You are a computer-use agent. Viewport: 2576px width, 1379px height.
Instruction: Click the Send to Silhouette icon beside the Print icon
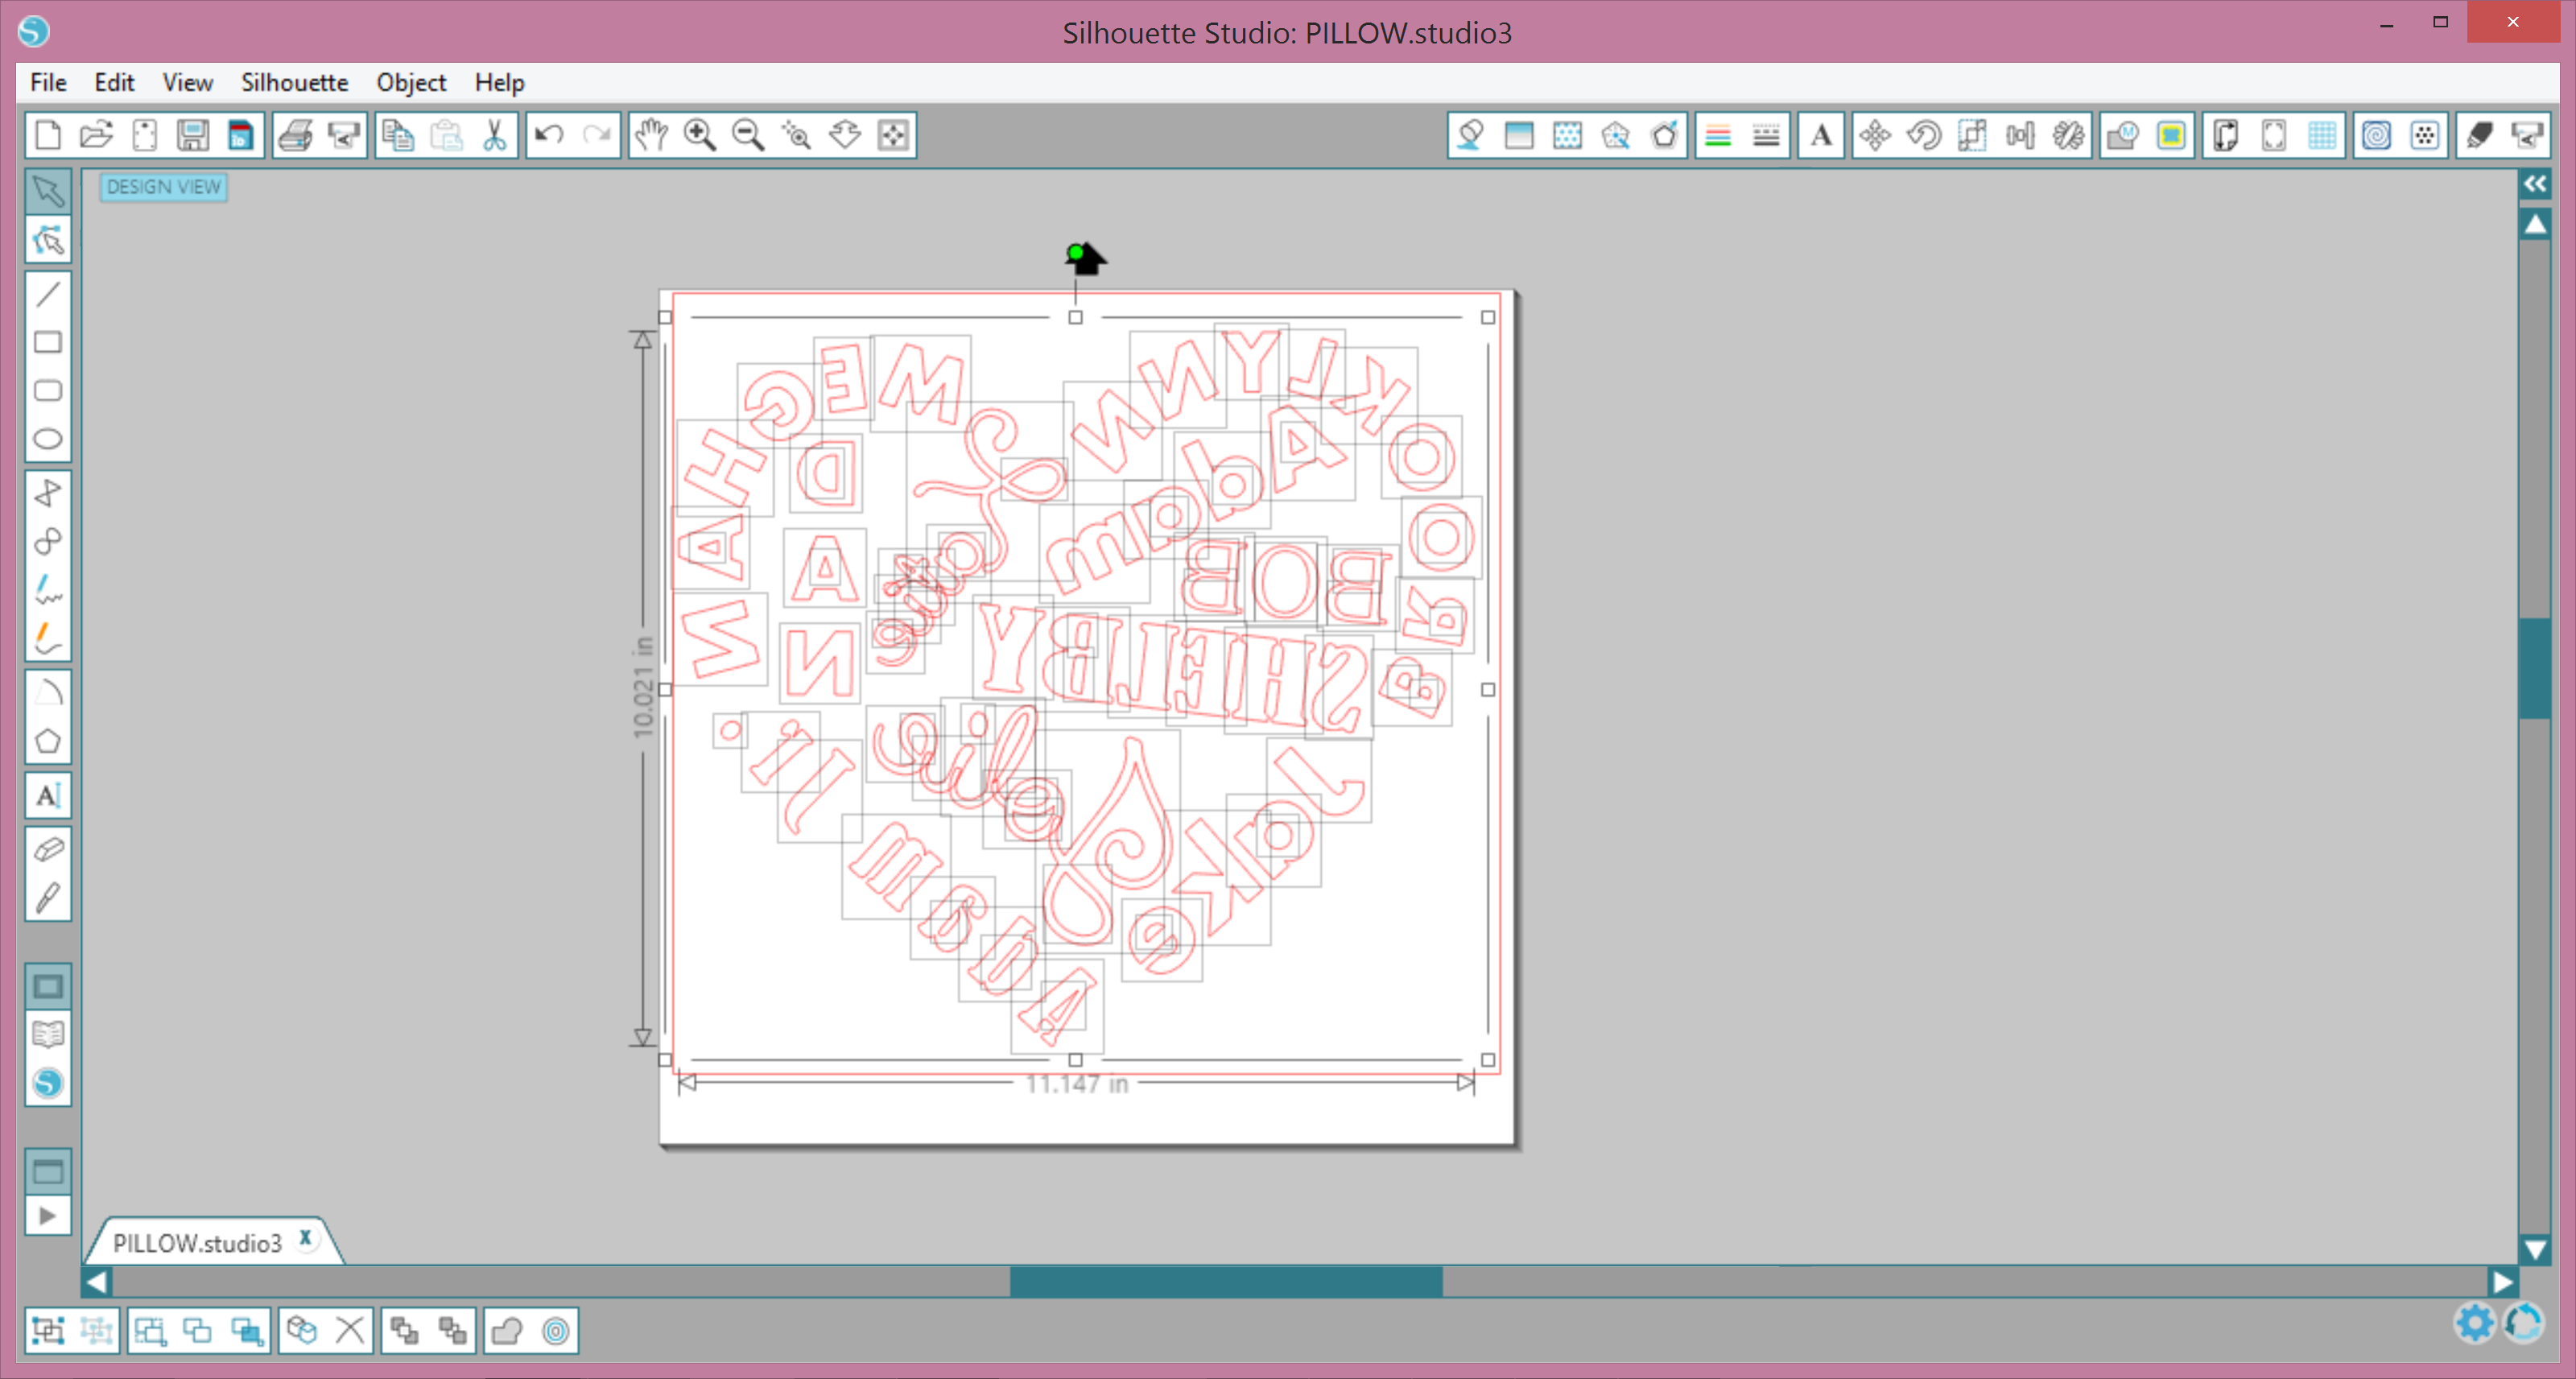pos(344,135)
